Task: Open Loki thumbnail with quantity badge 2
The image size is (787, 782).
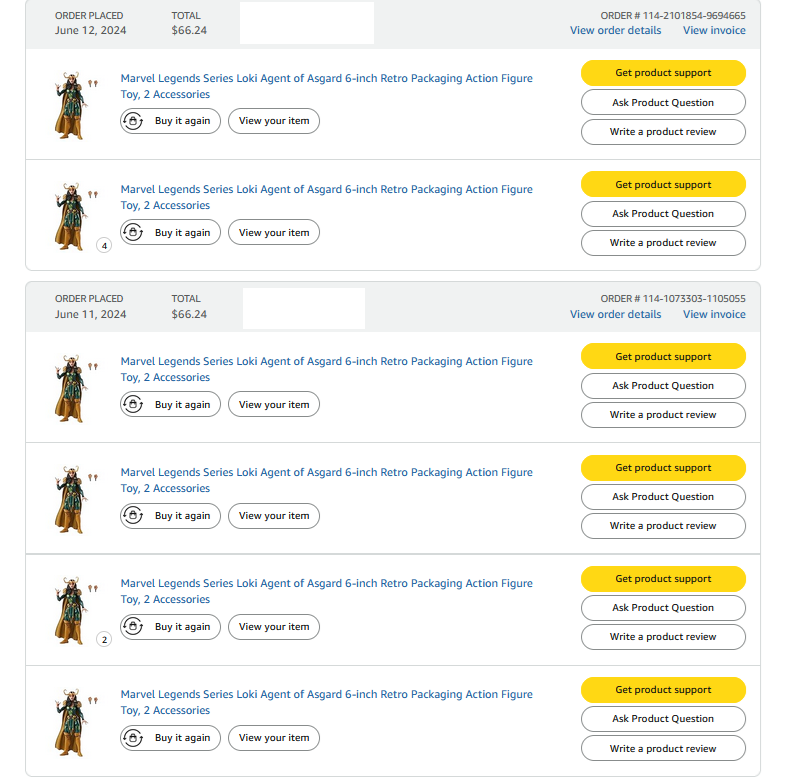Action: [70, 609]
